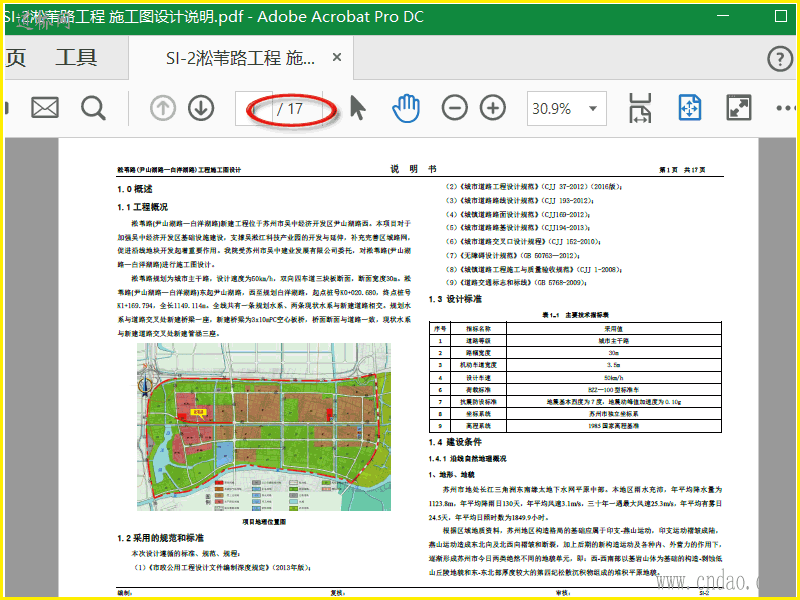Click the email envelope icon
Screen dimensions: 800x600
click(x=45, y=108)
